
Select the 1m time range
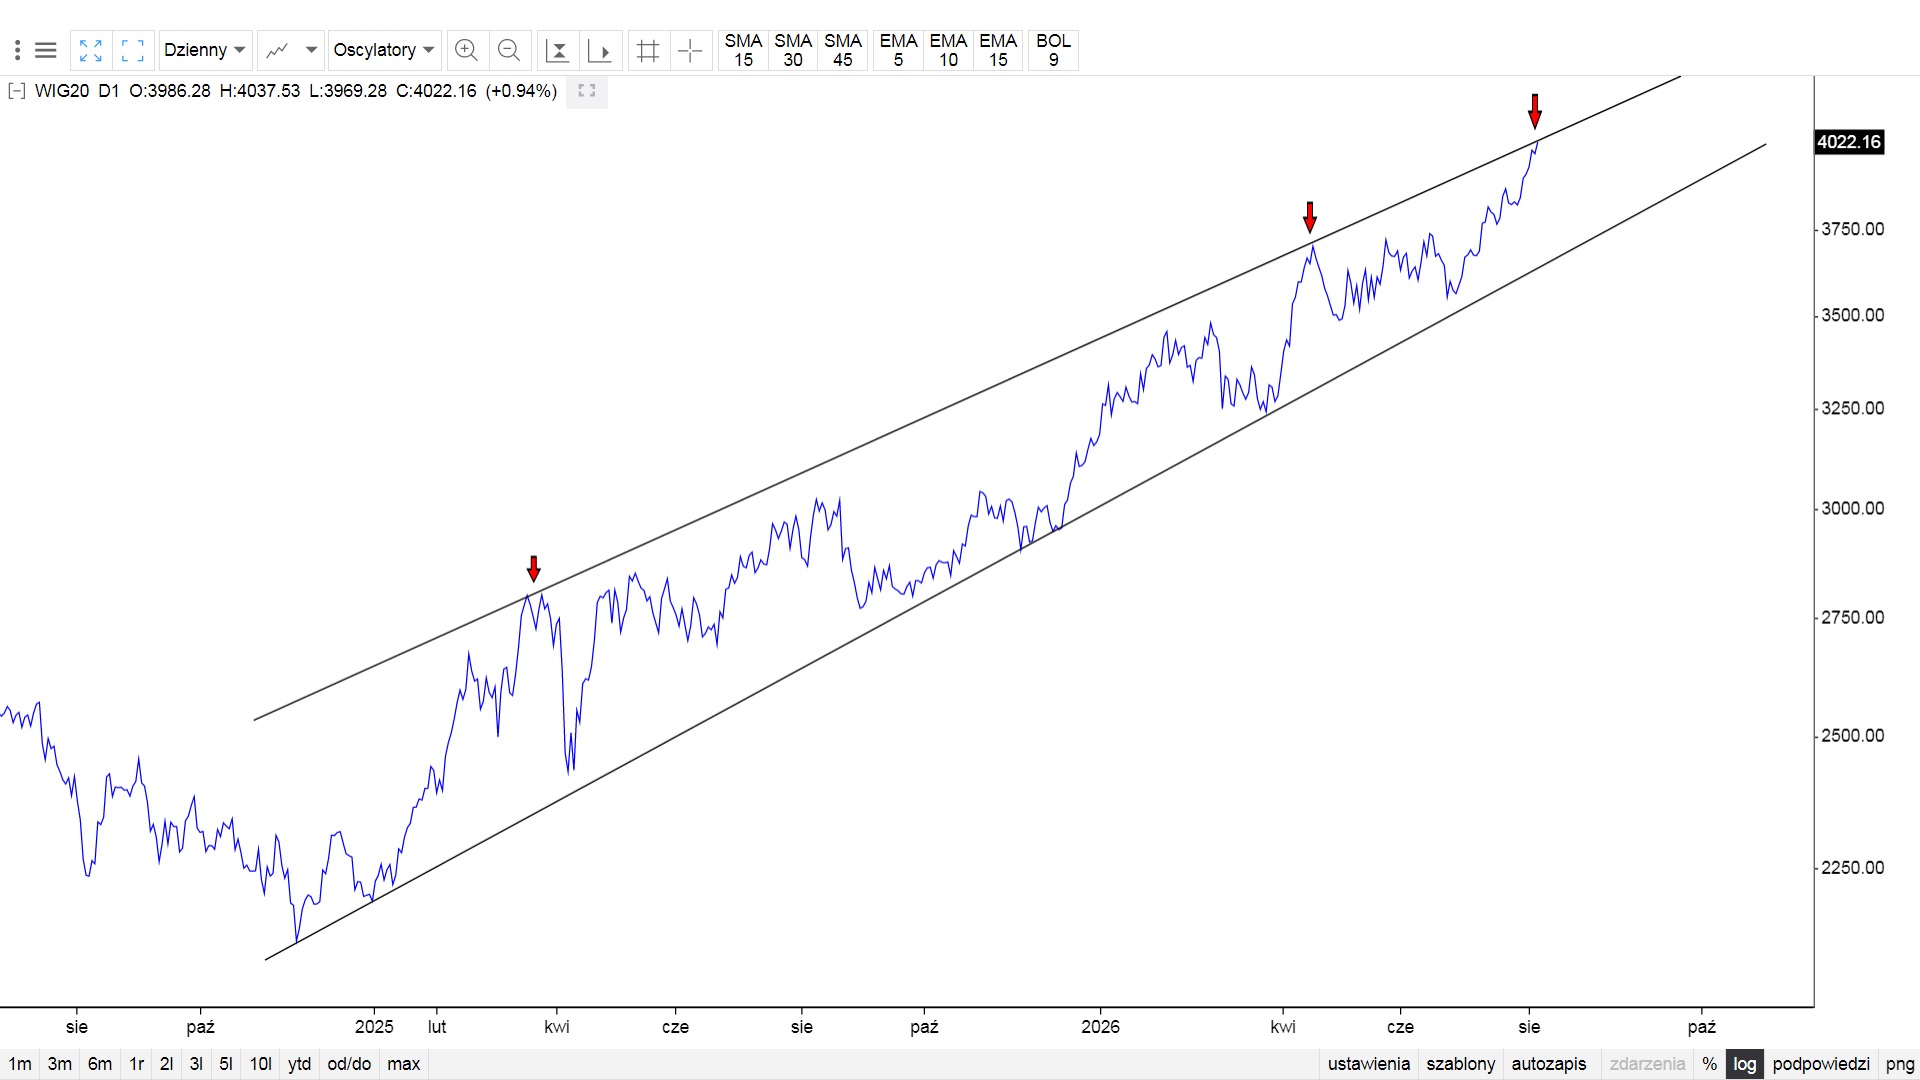point(20,1064)
